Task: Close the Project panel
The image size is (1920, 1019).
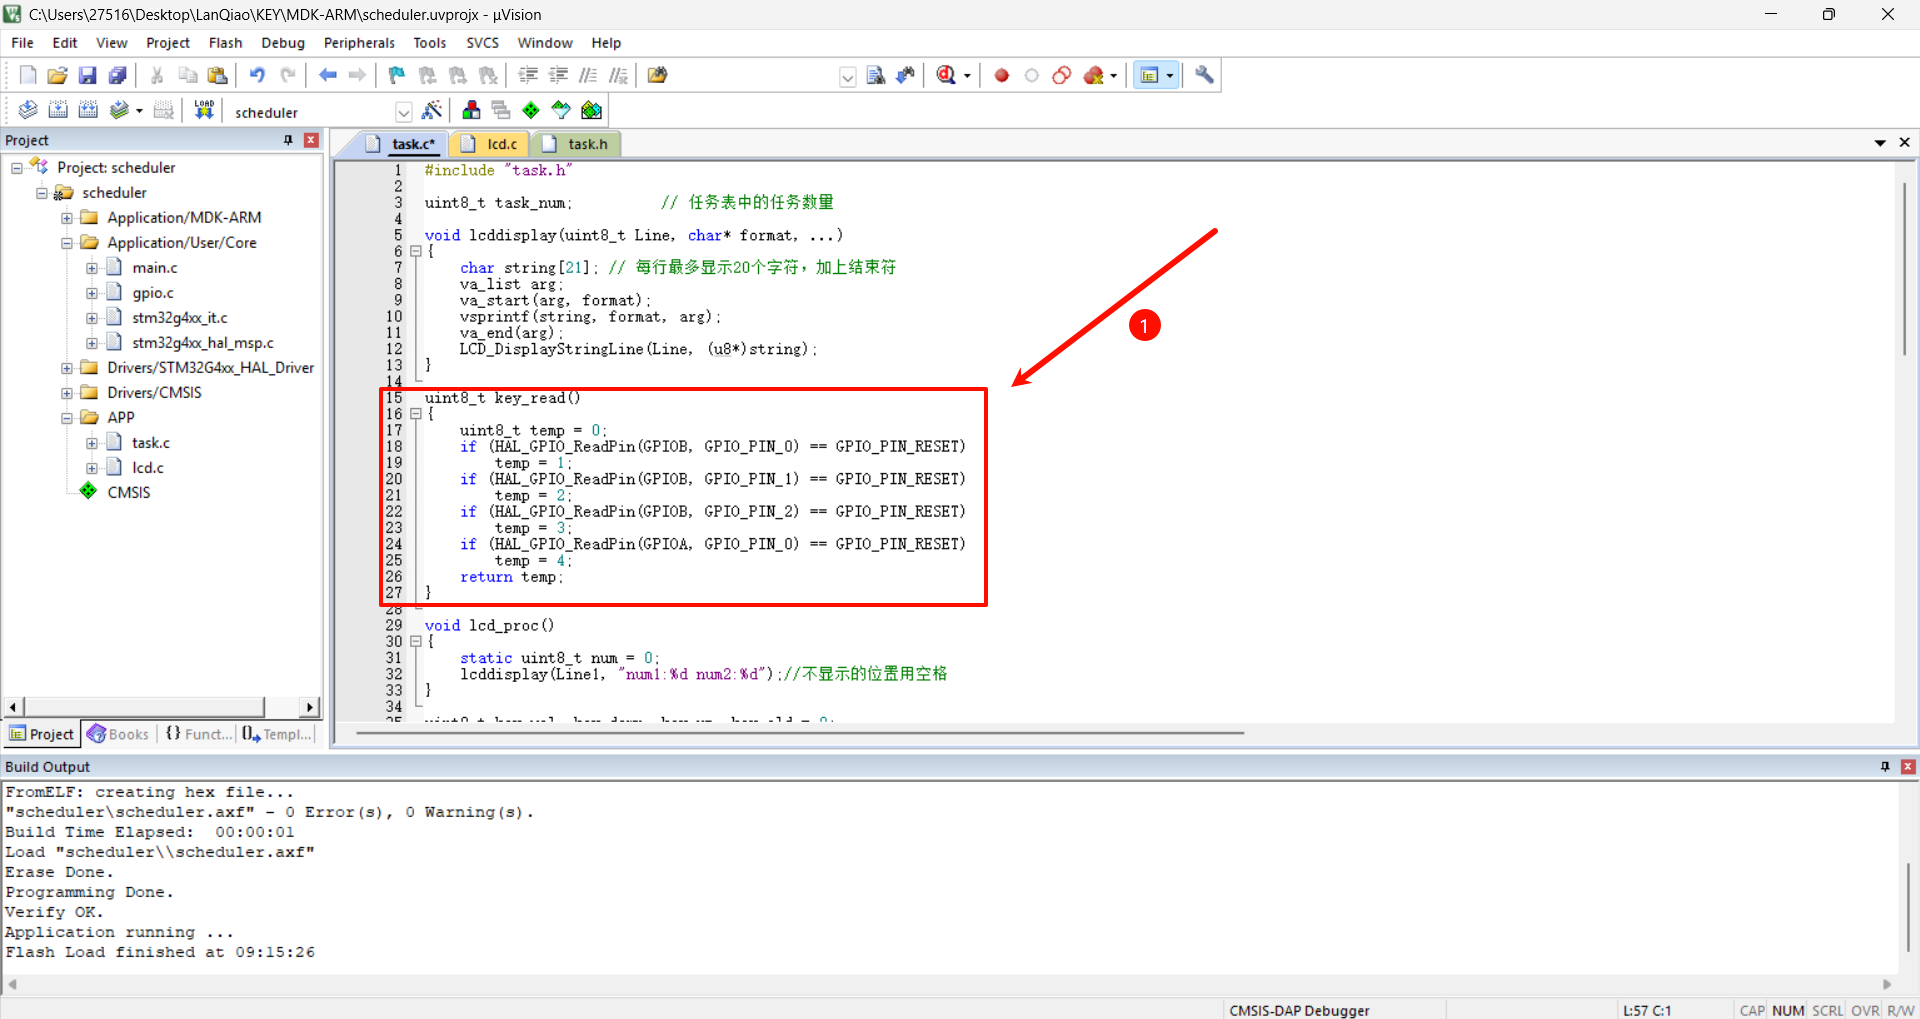Action: tap(311, 140)
